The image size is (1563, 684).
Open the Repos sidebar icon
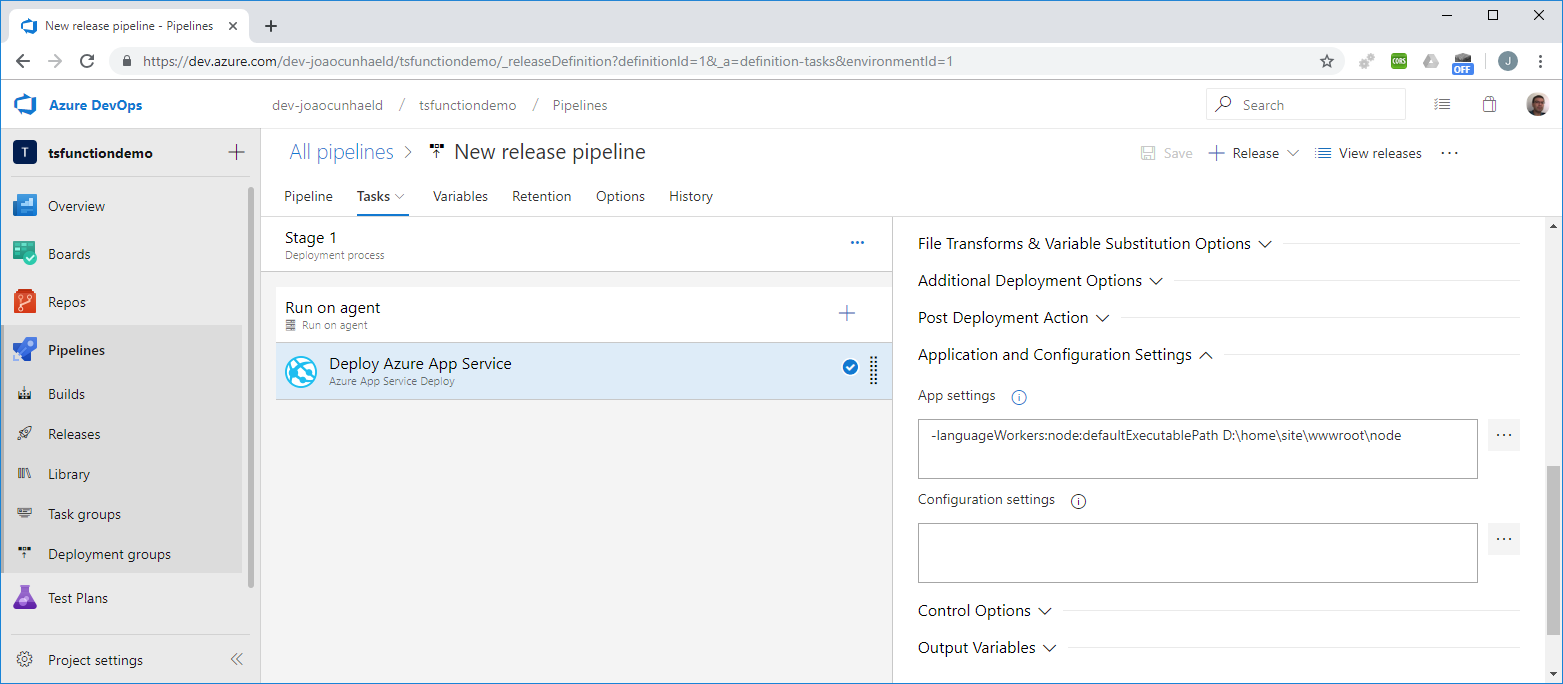[x=25, y=302]
